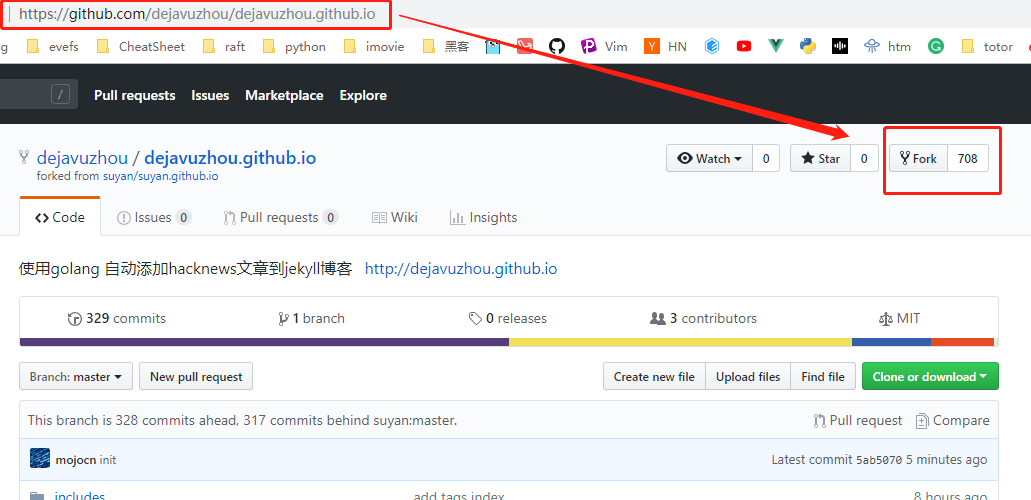Click the includes folder icon
The height and width of the screenshot is (500, 1031).
(37, 495)
